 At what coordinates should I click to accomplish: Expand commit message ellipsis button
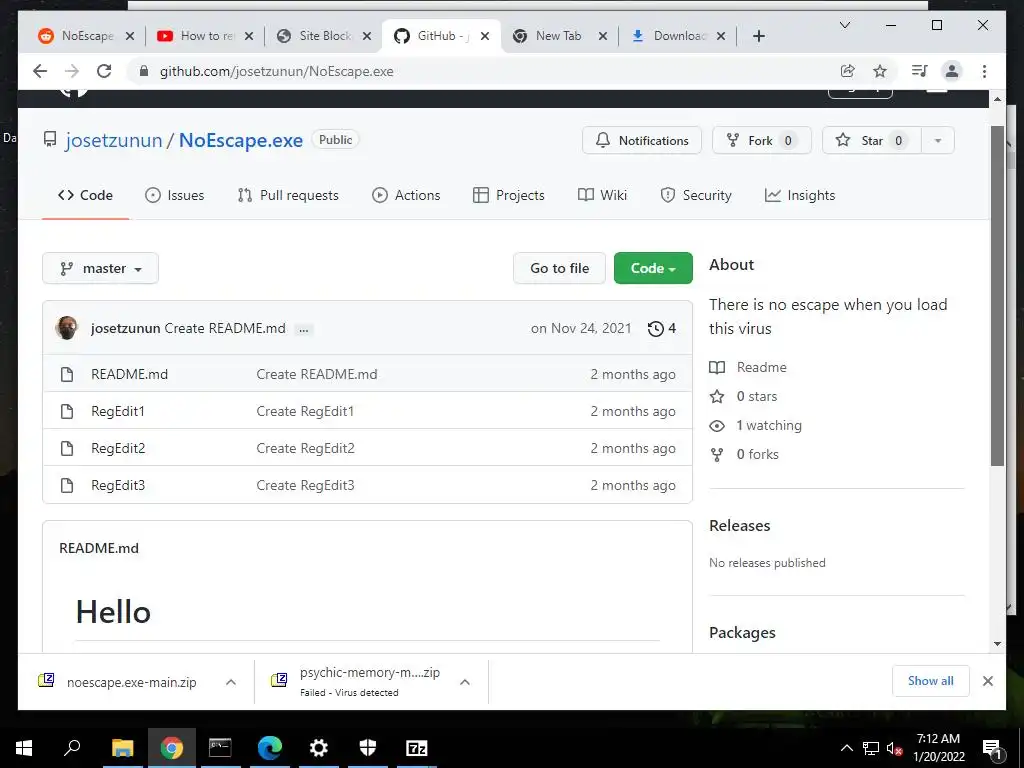tap(304, 330)
